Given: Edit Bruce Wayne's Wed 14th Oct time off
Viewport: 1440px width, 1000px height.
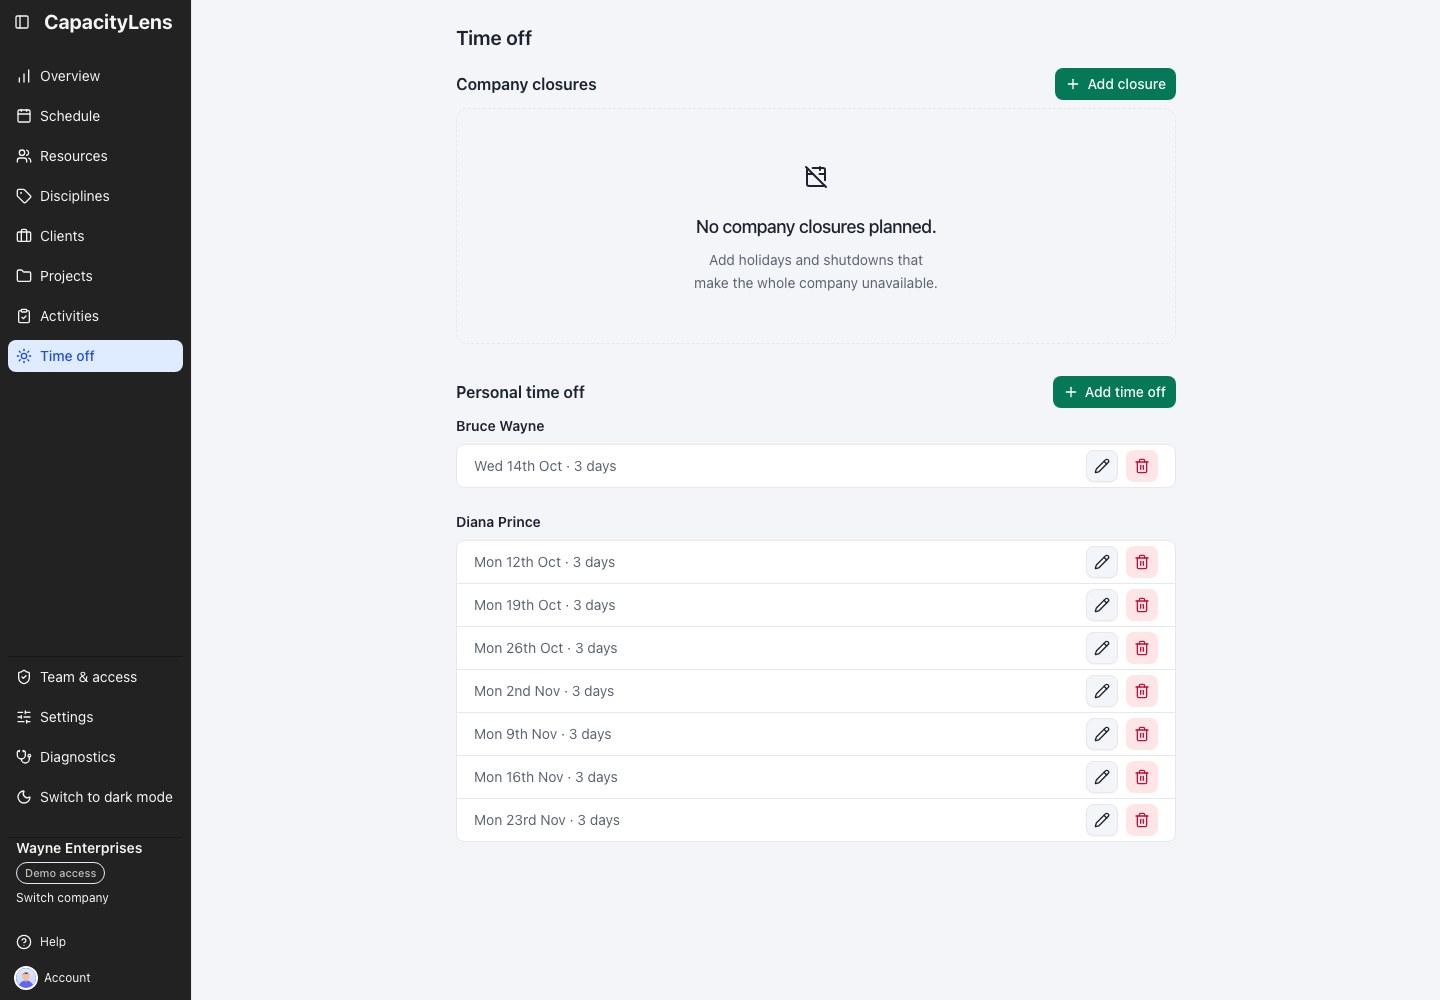Looking at the screenshot, I should [x=1102, y=466].
